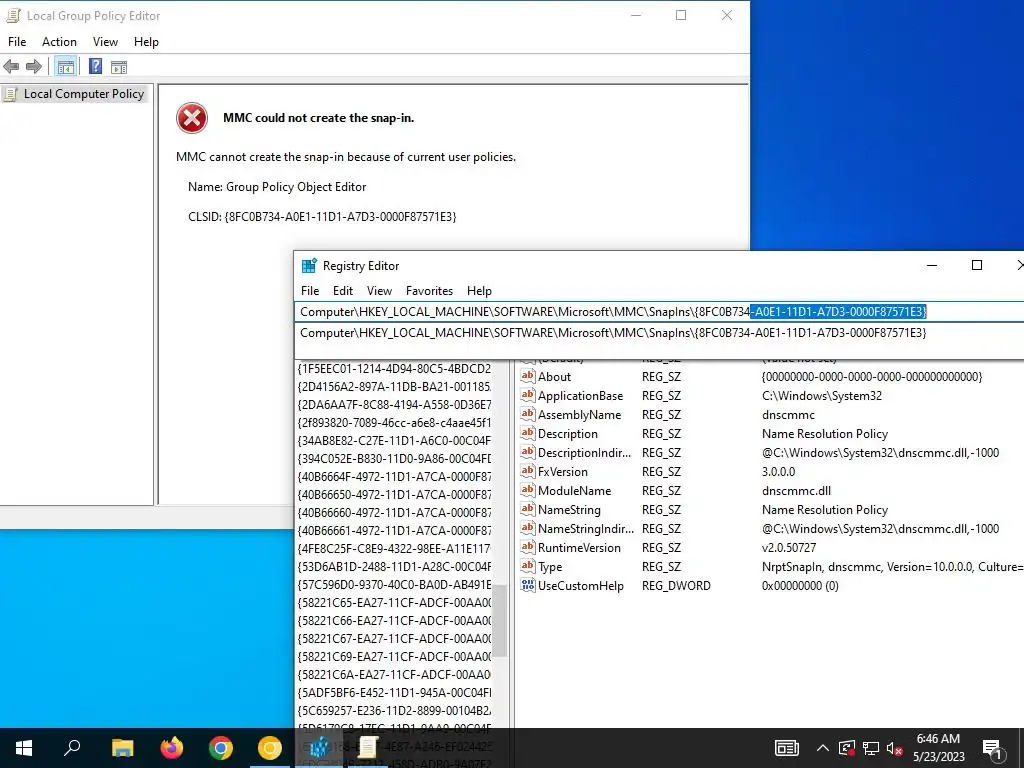
Task: Select key {57C596D0-9370-40C0-BA0D in tree
Action: (394, 584)
